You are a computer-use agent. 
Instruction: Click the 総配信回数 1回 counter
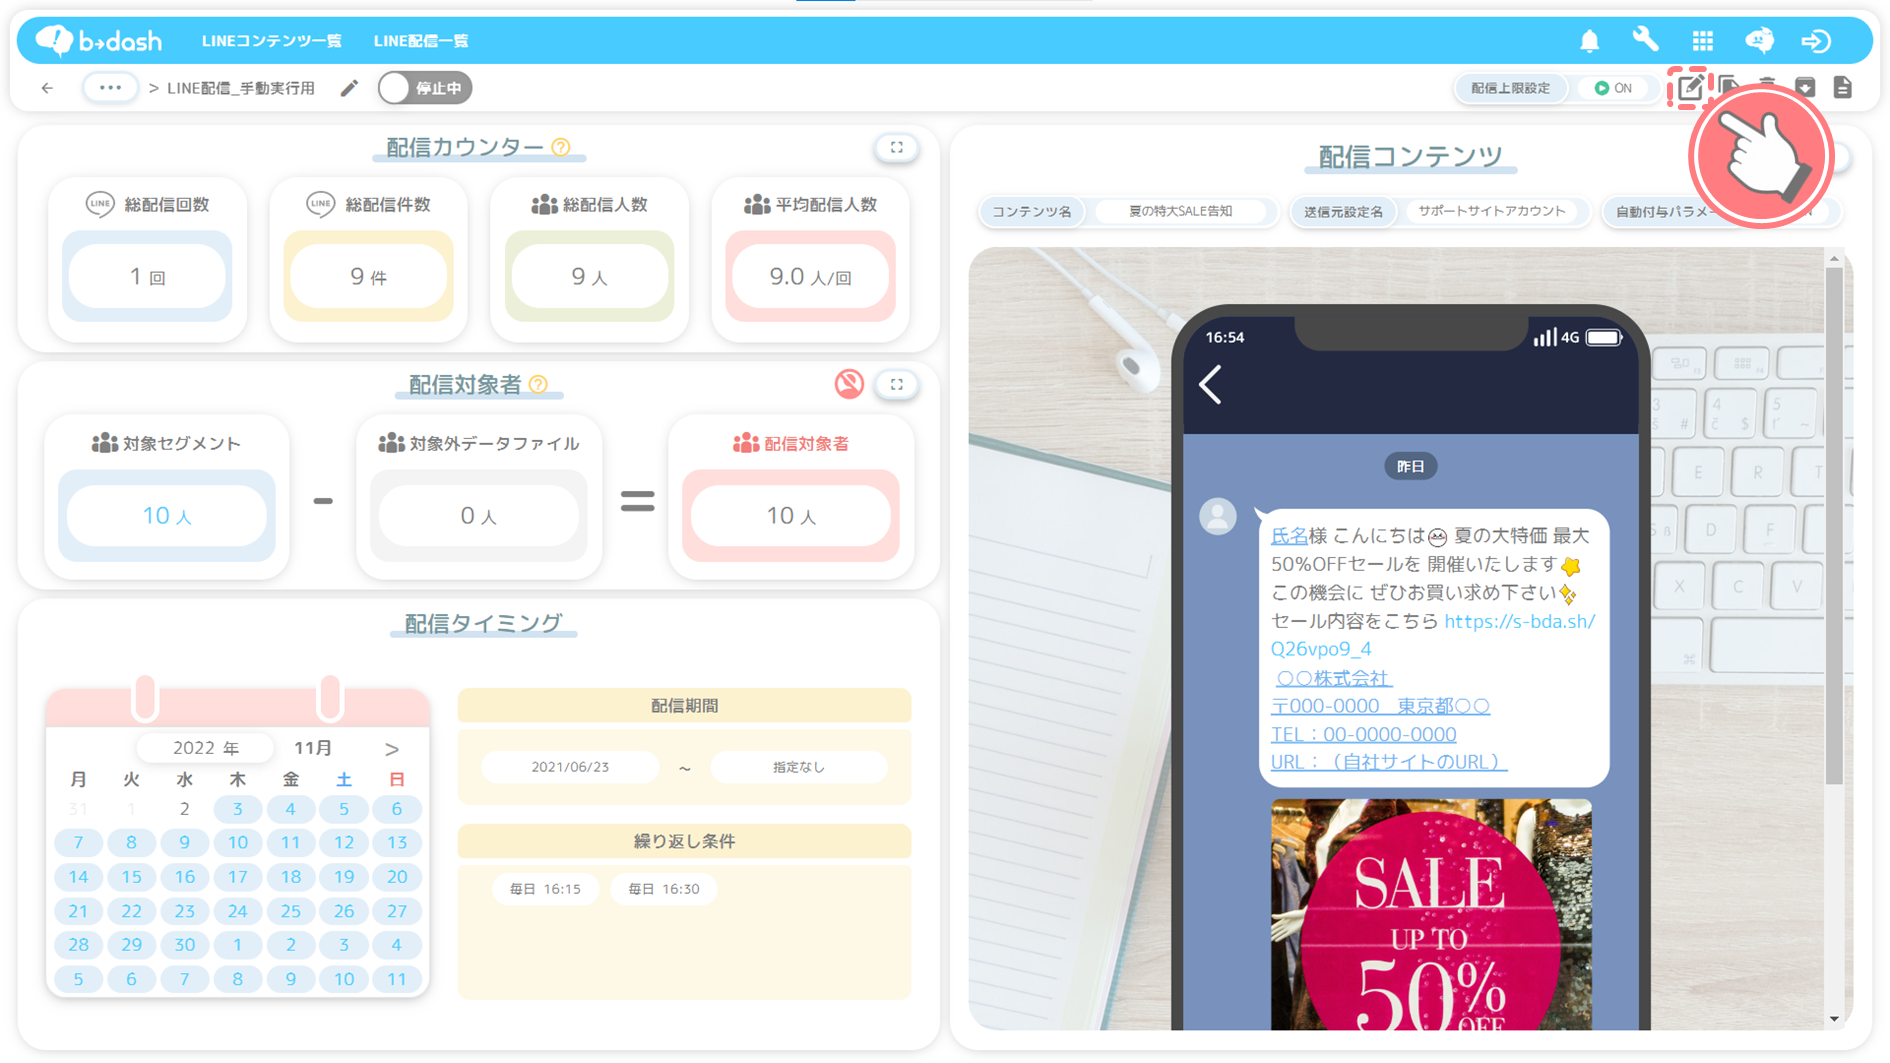[147, 276]
